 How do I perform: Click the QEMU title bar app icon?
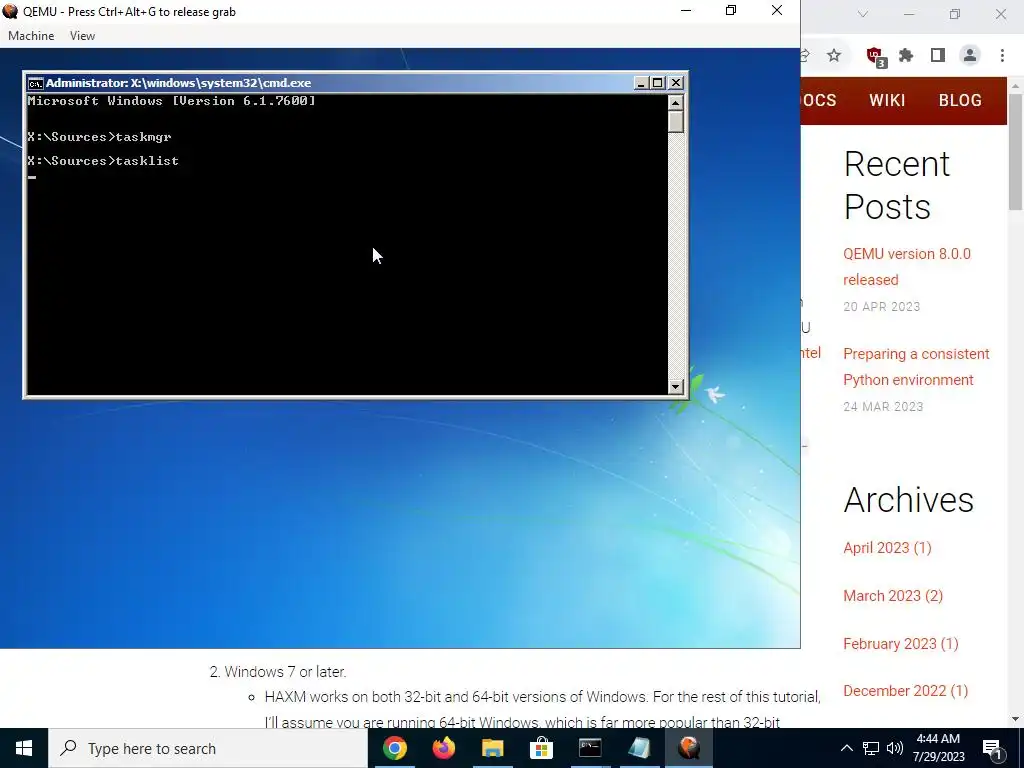pyautogui.click(x=10, y=11)
